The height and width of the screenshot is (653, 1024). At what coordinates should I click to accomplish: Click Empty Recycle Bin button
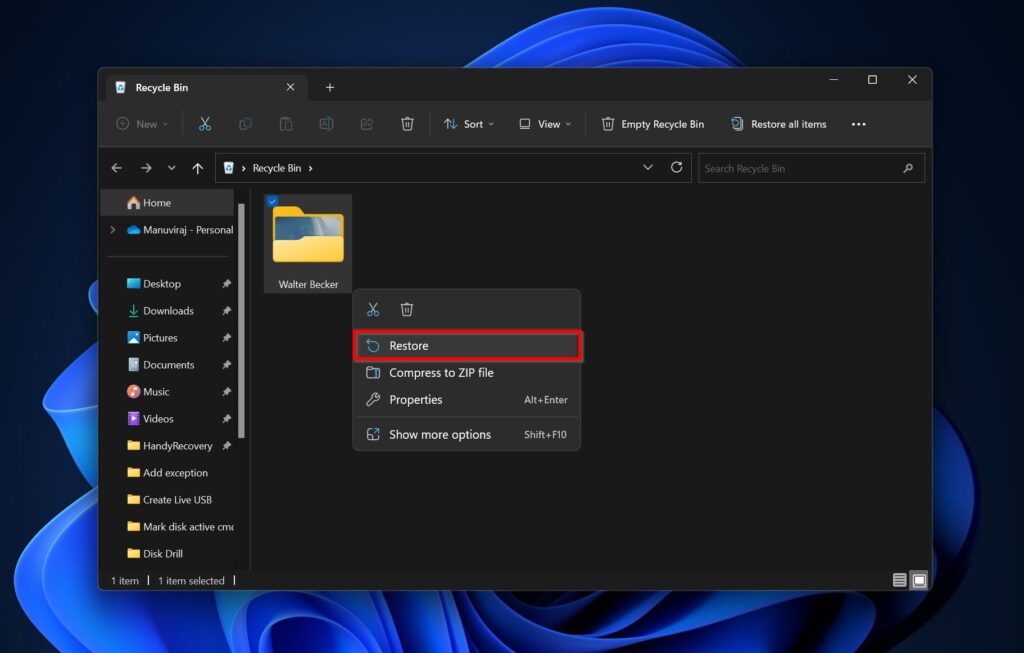pos(653,124)
